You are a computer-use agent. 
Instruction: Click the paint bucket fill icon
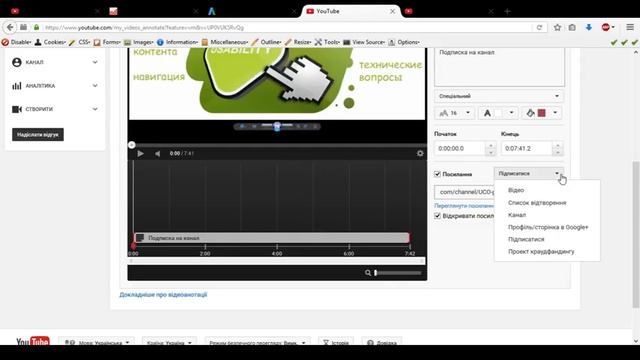pyautogui.click(x=530, y=113)
